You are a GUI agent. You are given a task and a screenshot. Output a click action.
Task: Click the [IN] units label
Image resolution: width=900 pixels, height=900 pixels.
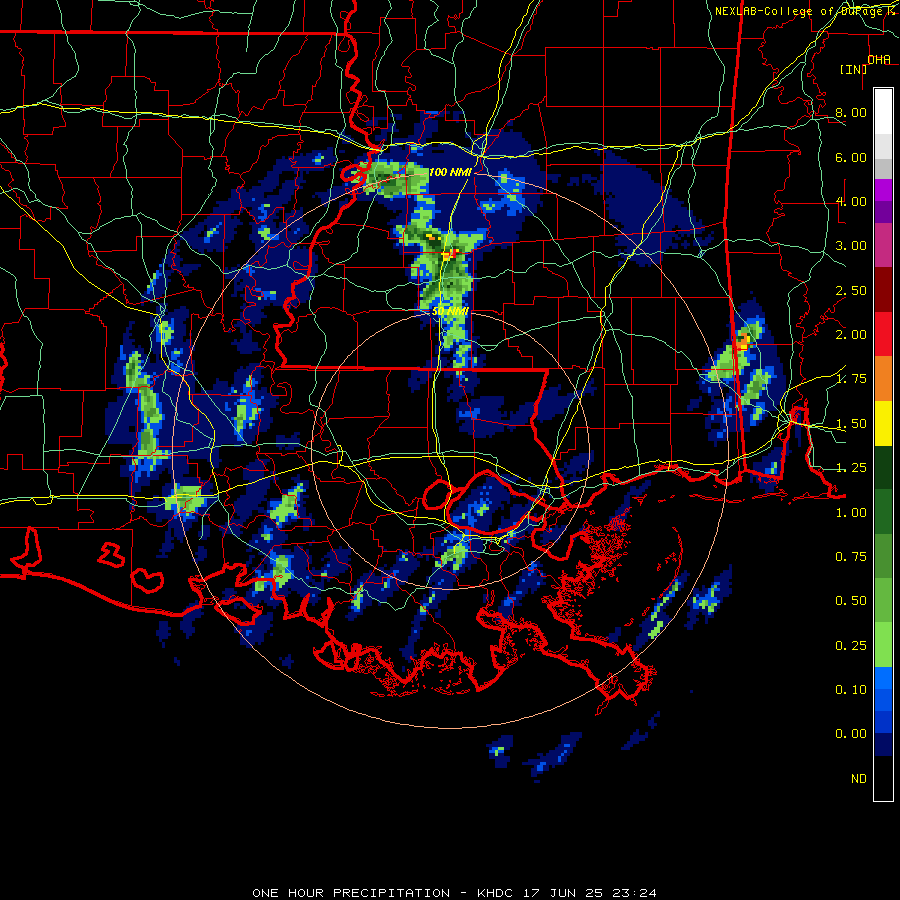coord(854,69)
